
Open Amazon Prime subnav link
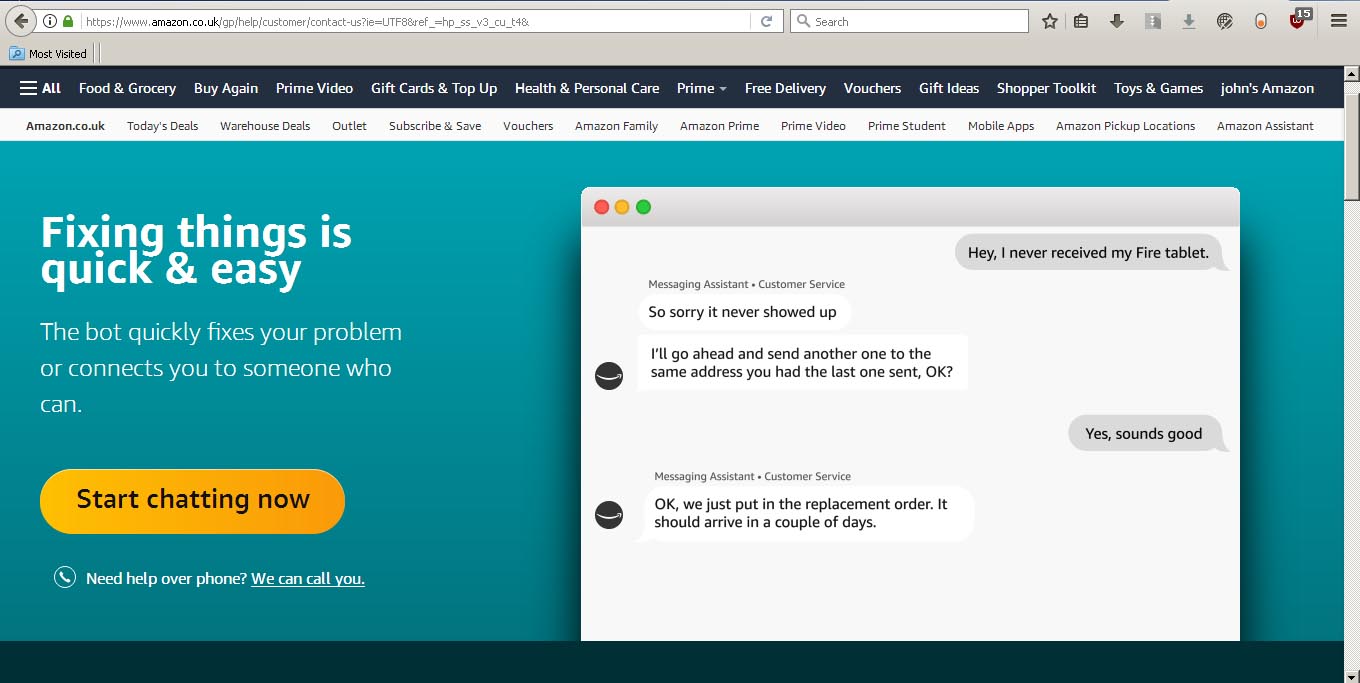[x=719, y=126]
